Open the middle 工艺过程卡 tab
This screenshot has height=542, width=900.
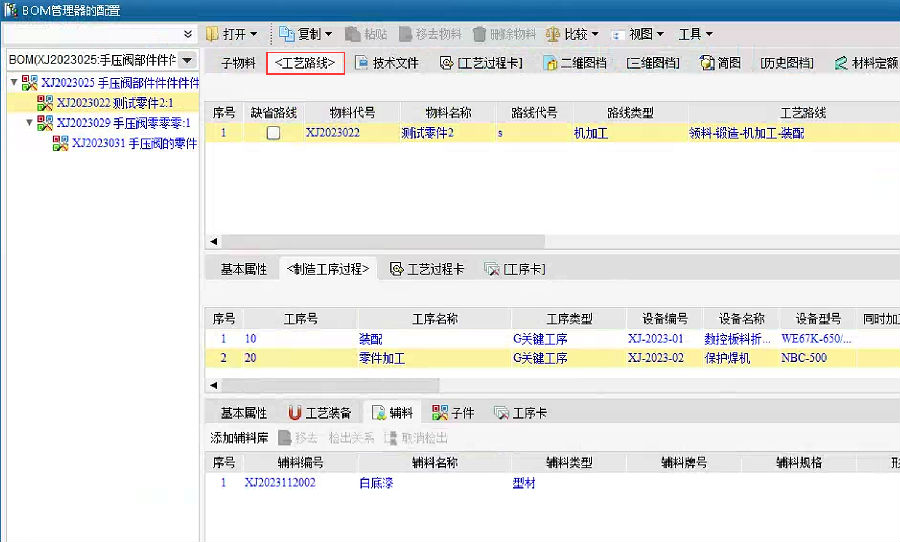pyautogui.click(x=427, y=269)
